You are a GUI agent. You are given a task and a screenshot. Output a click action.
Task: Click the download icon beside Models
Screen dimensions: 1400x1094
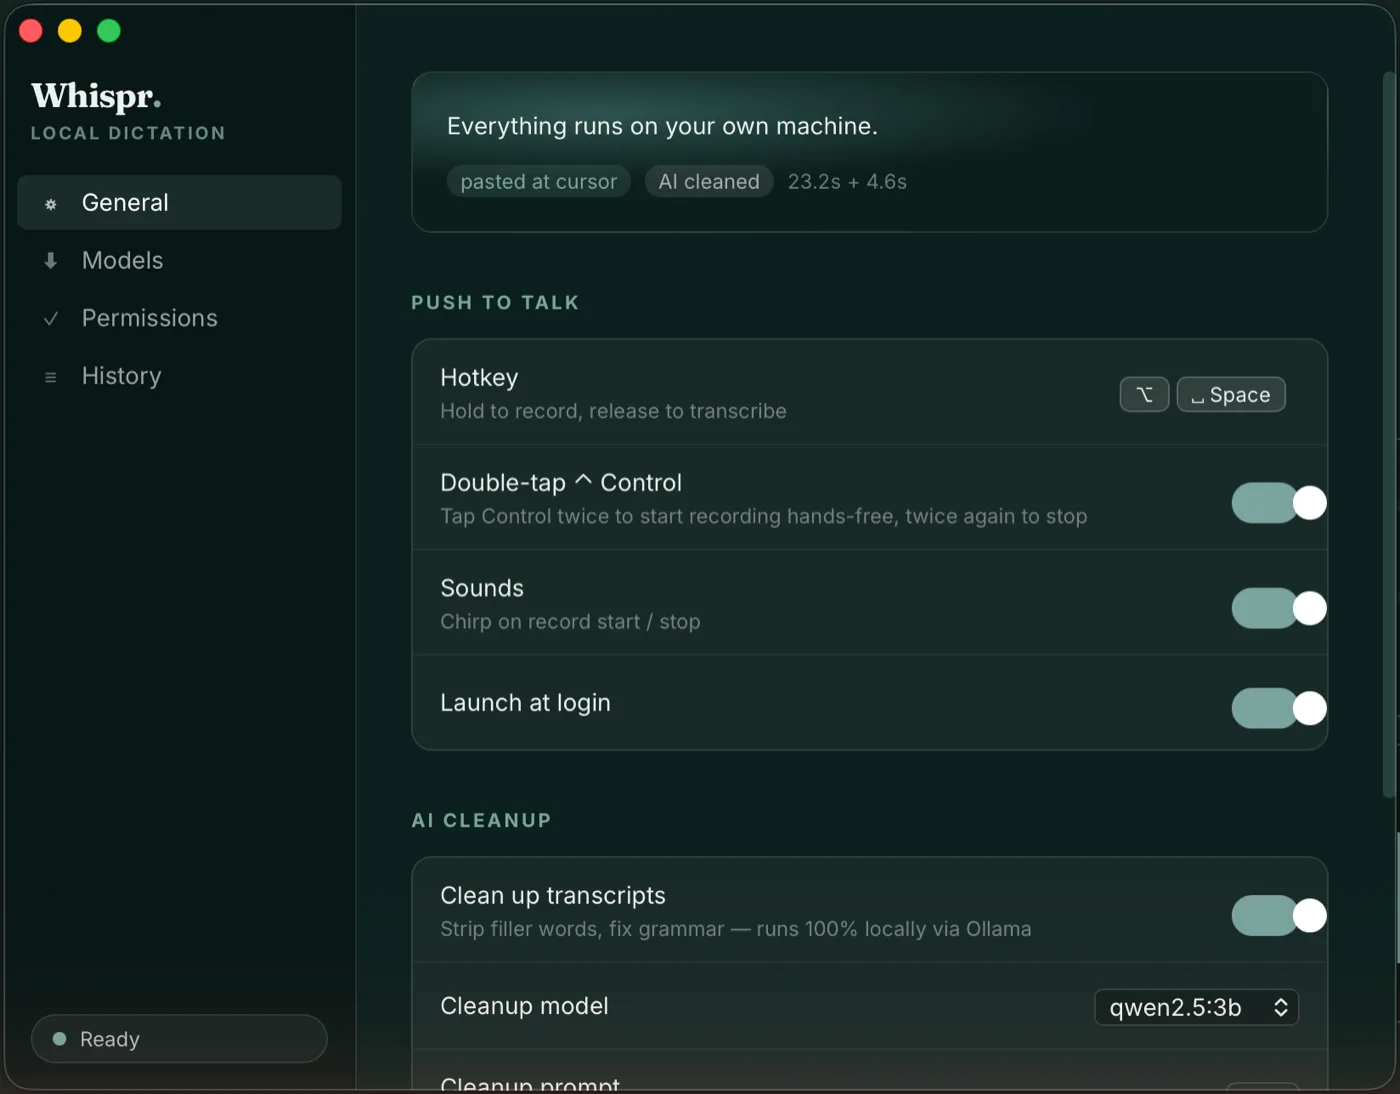tap(51, 261)
